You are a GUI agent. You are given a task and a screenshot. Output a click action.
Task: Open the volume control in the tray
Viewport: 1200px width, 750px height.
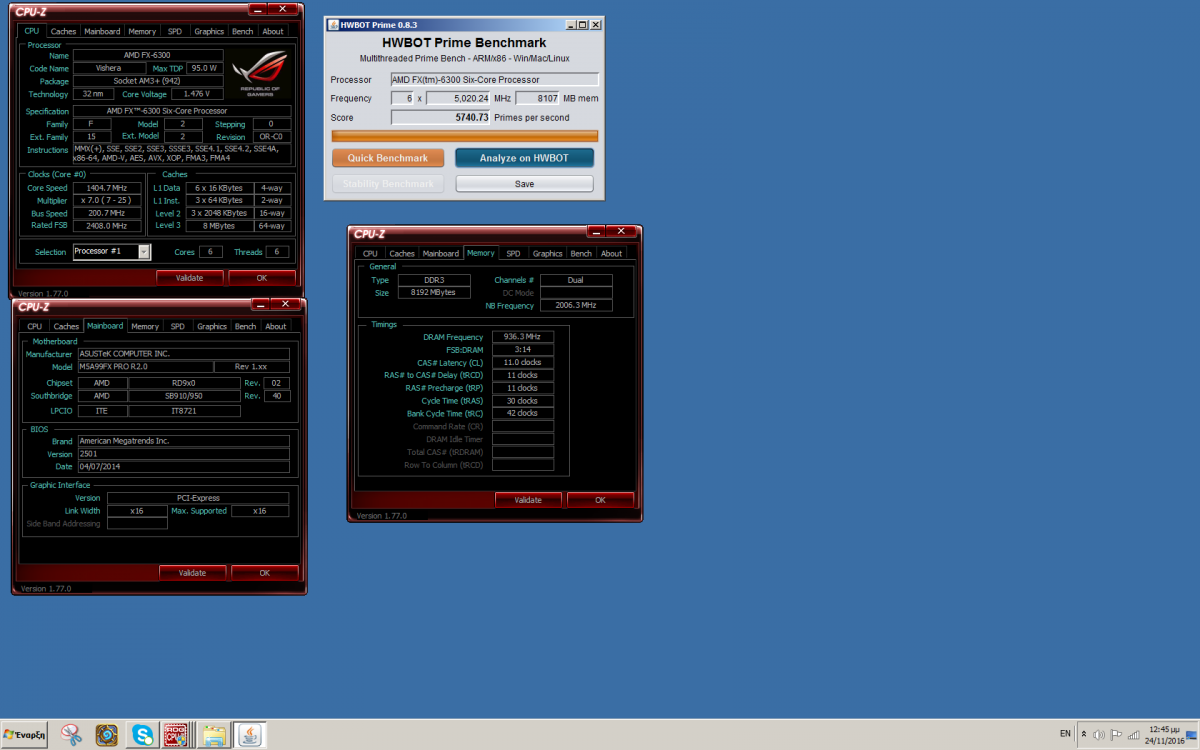coord(1099,735)
